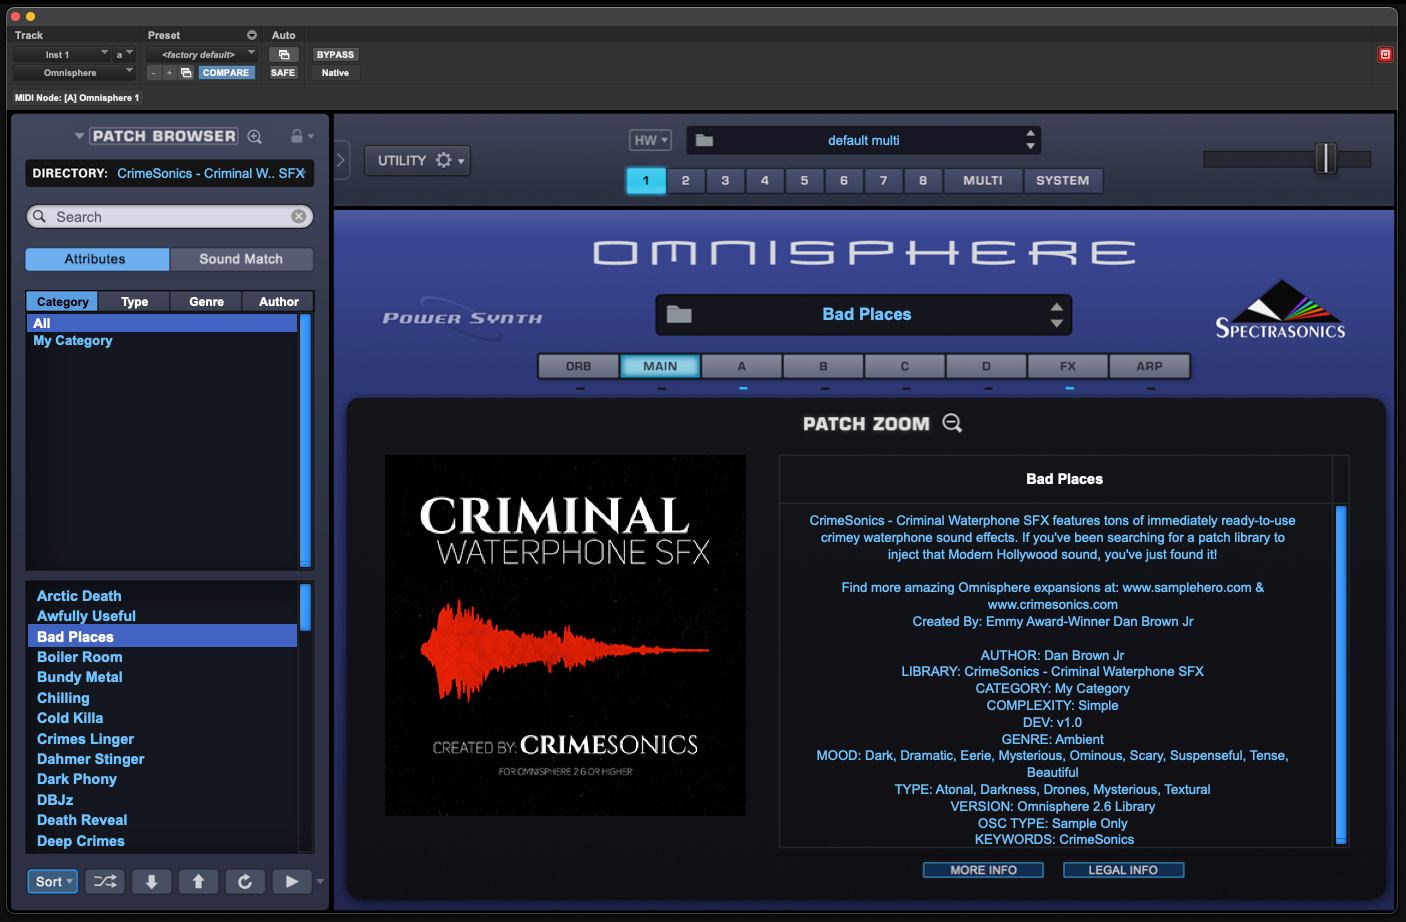Click the preset plus button
The height and width of the screenshot is (922, 1406).
[x=169, y=73]
